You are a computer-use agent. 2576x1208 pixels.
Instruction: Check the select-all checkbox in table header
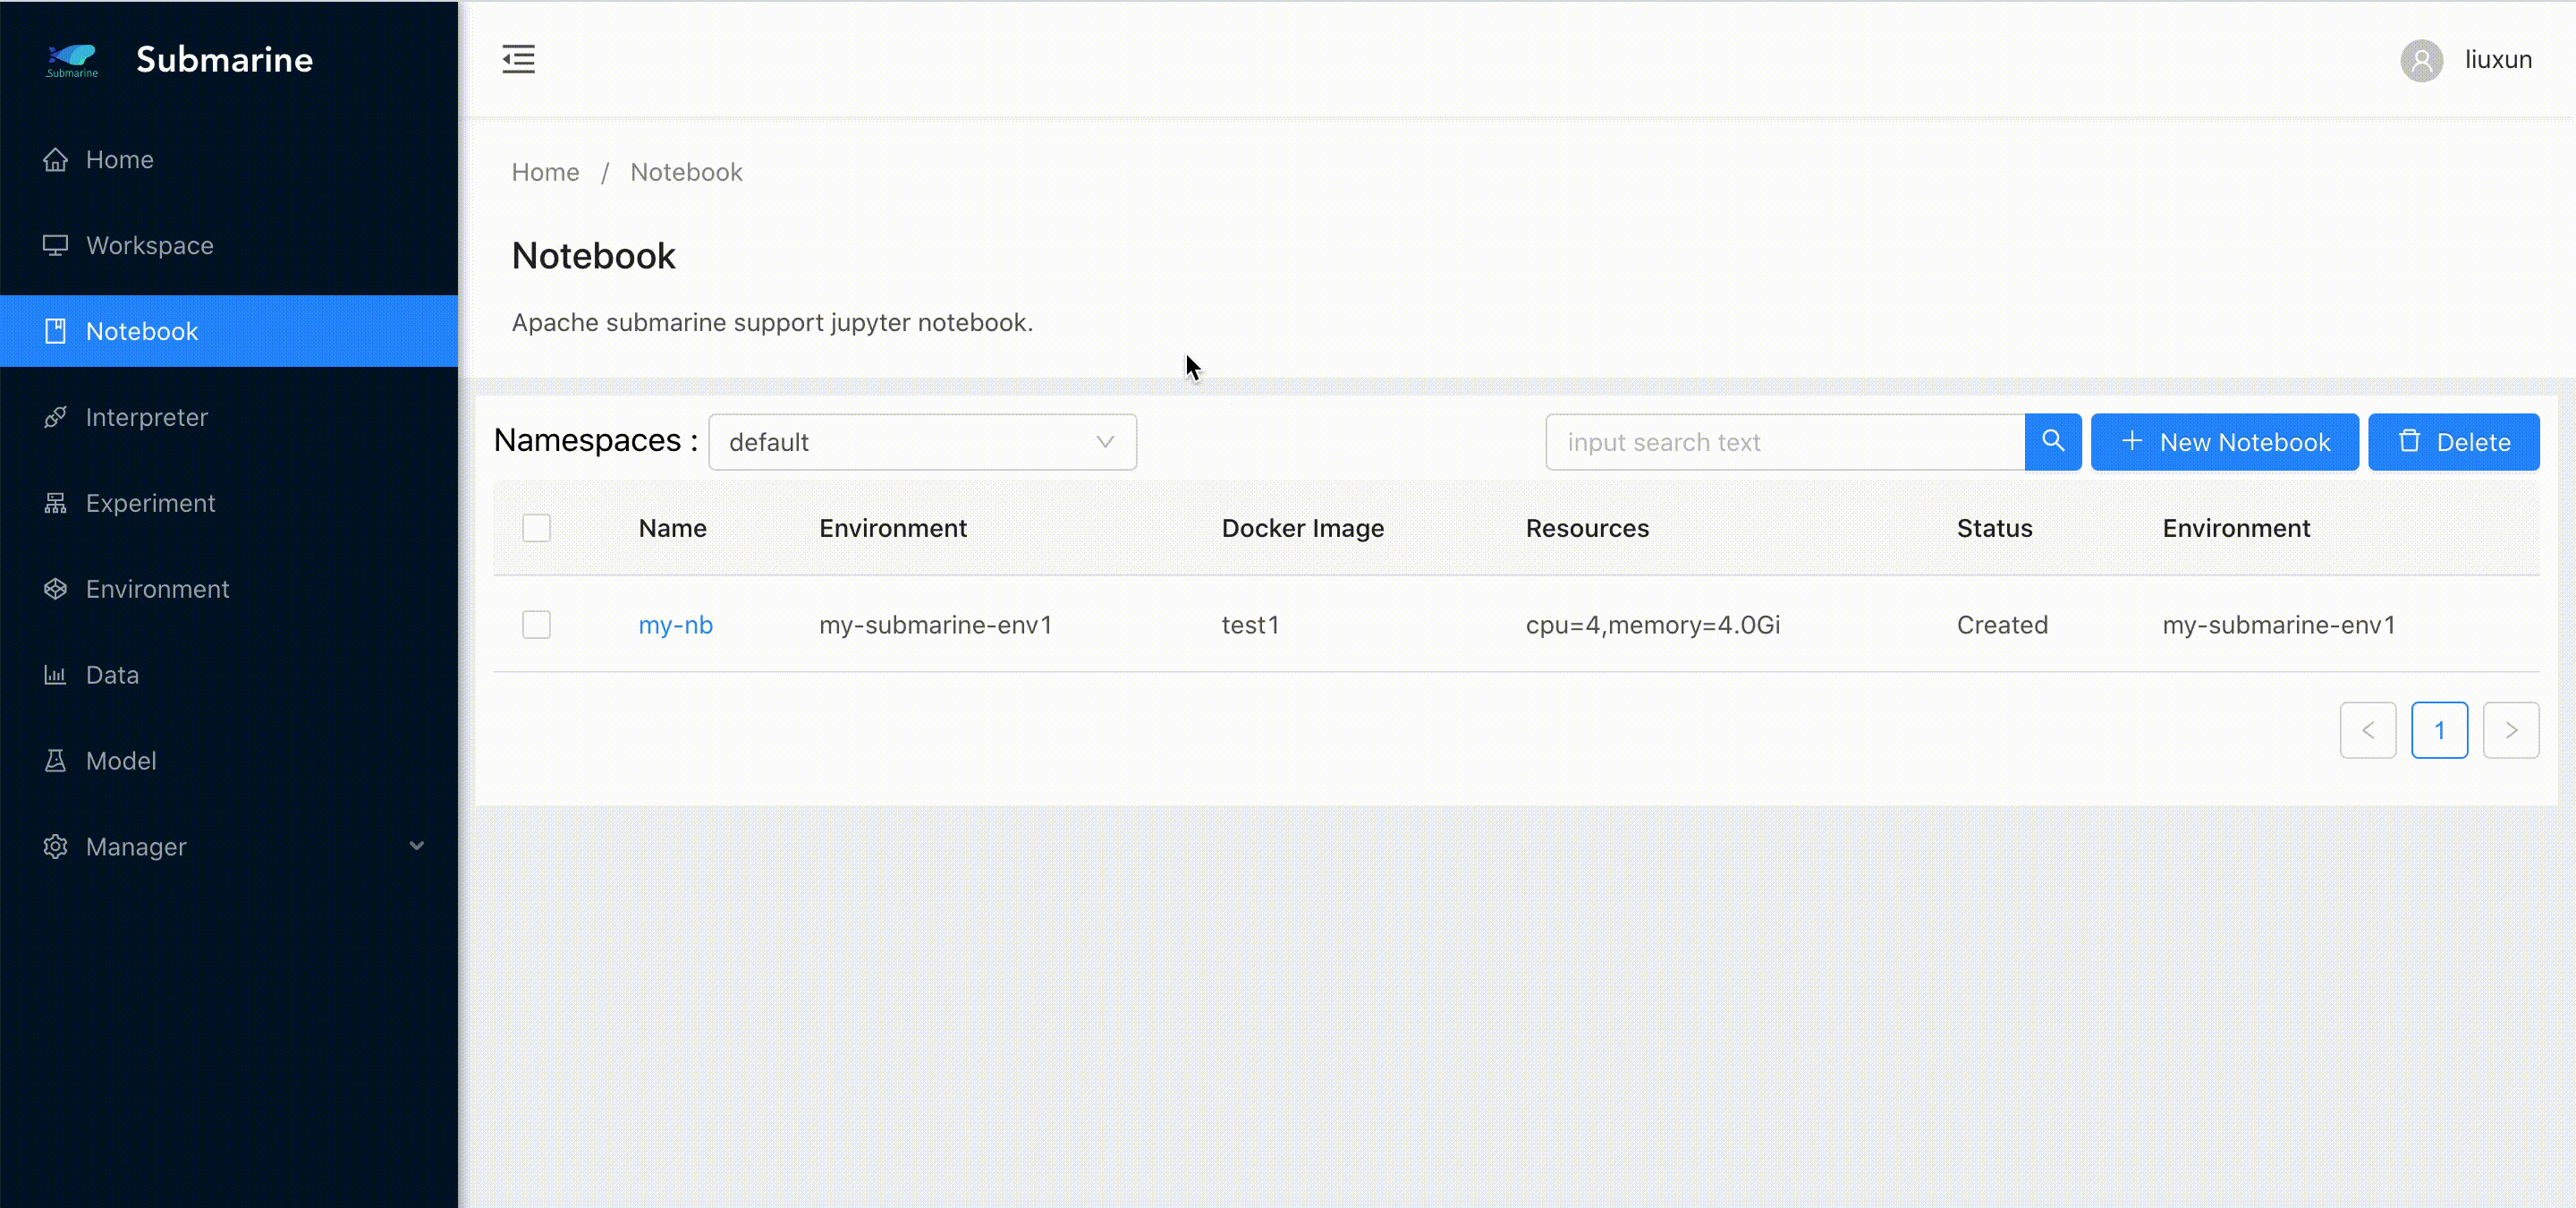[x=536, y=528]
